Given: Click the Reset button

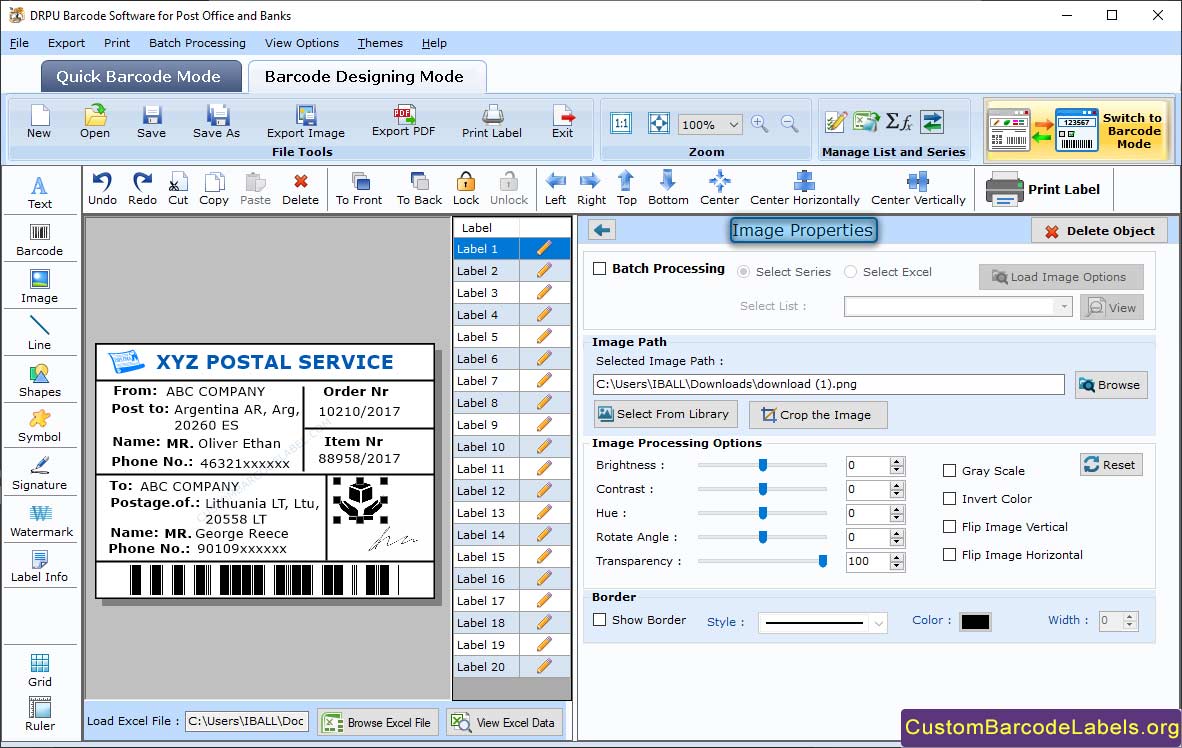Looking at the screenshot, I should 1110,464.
